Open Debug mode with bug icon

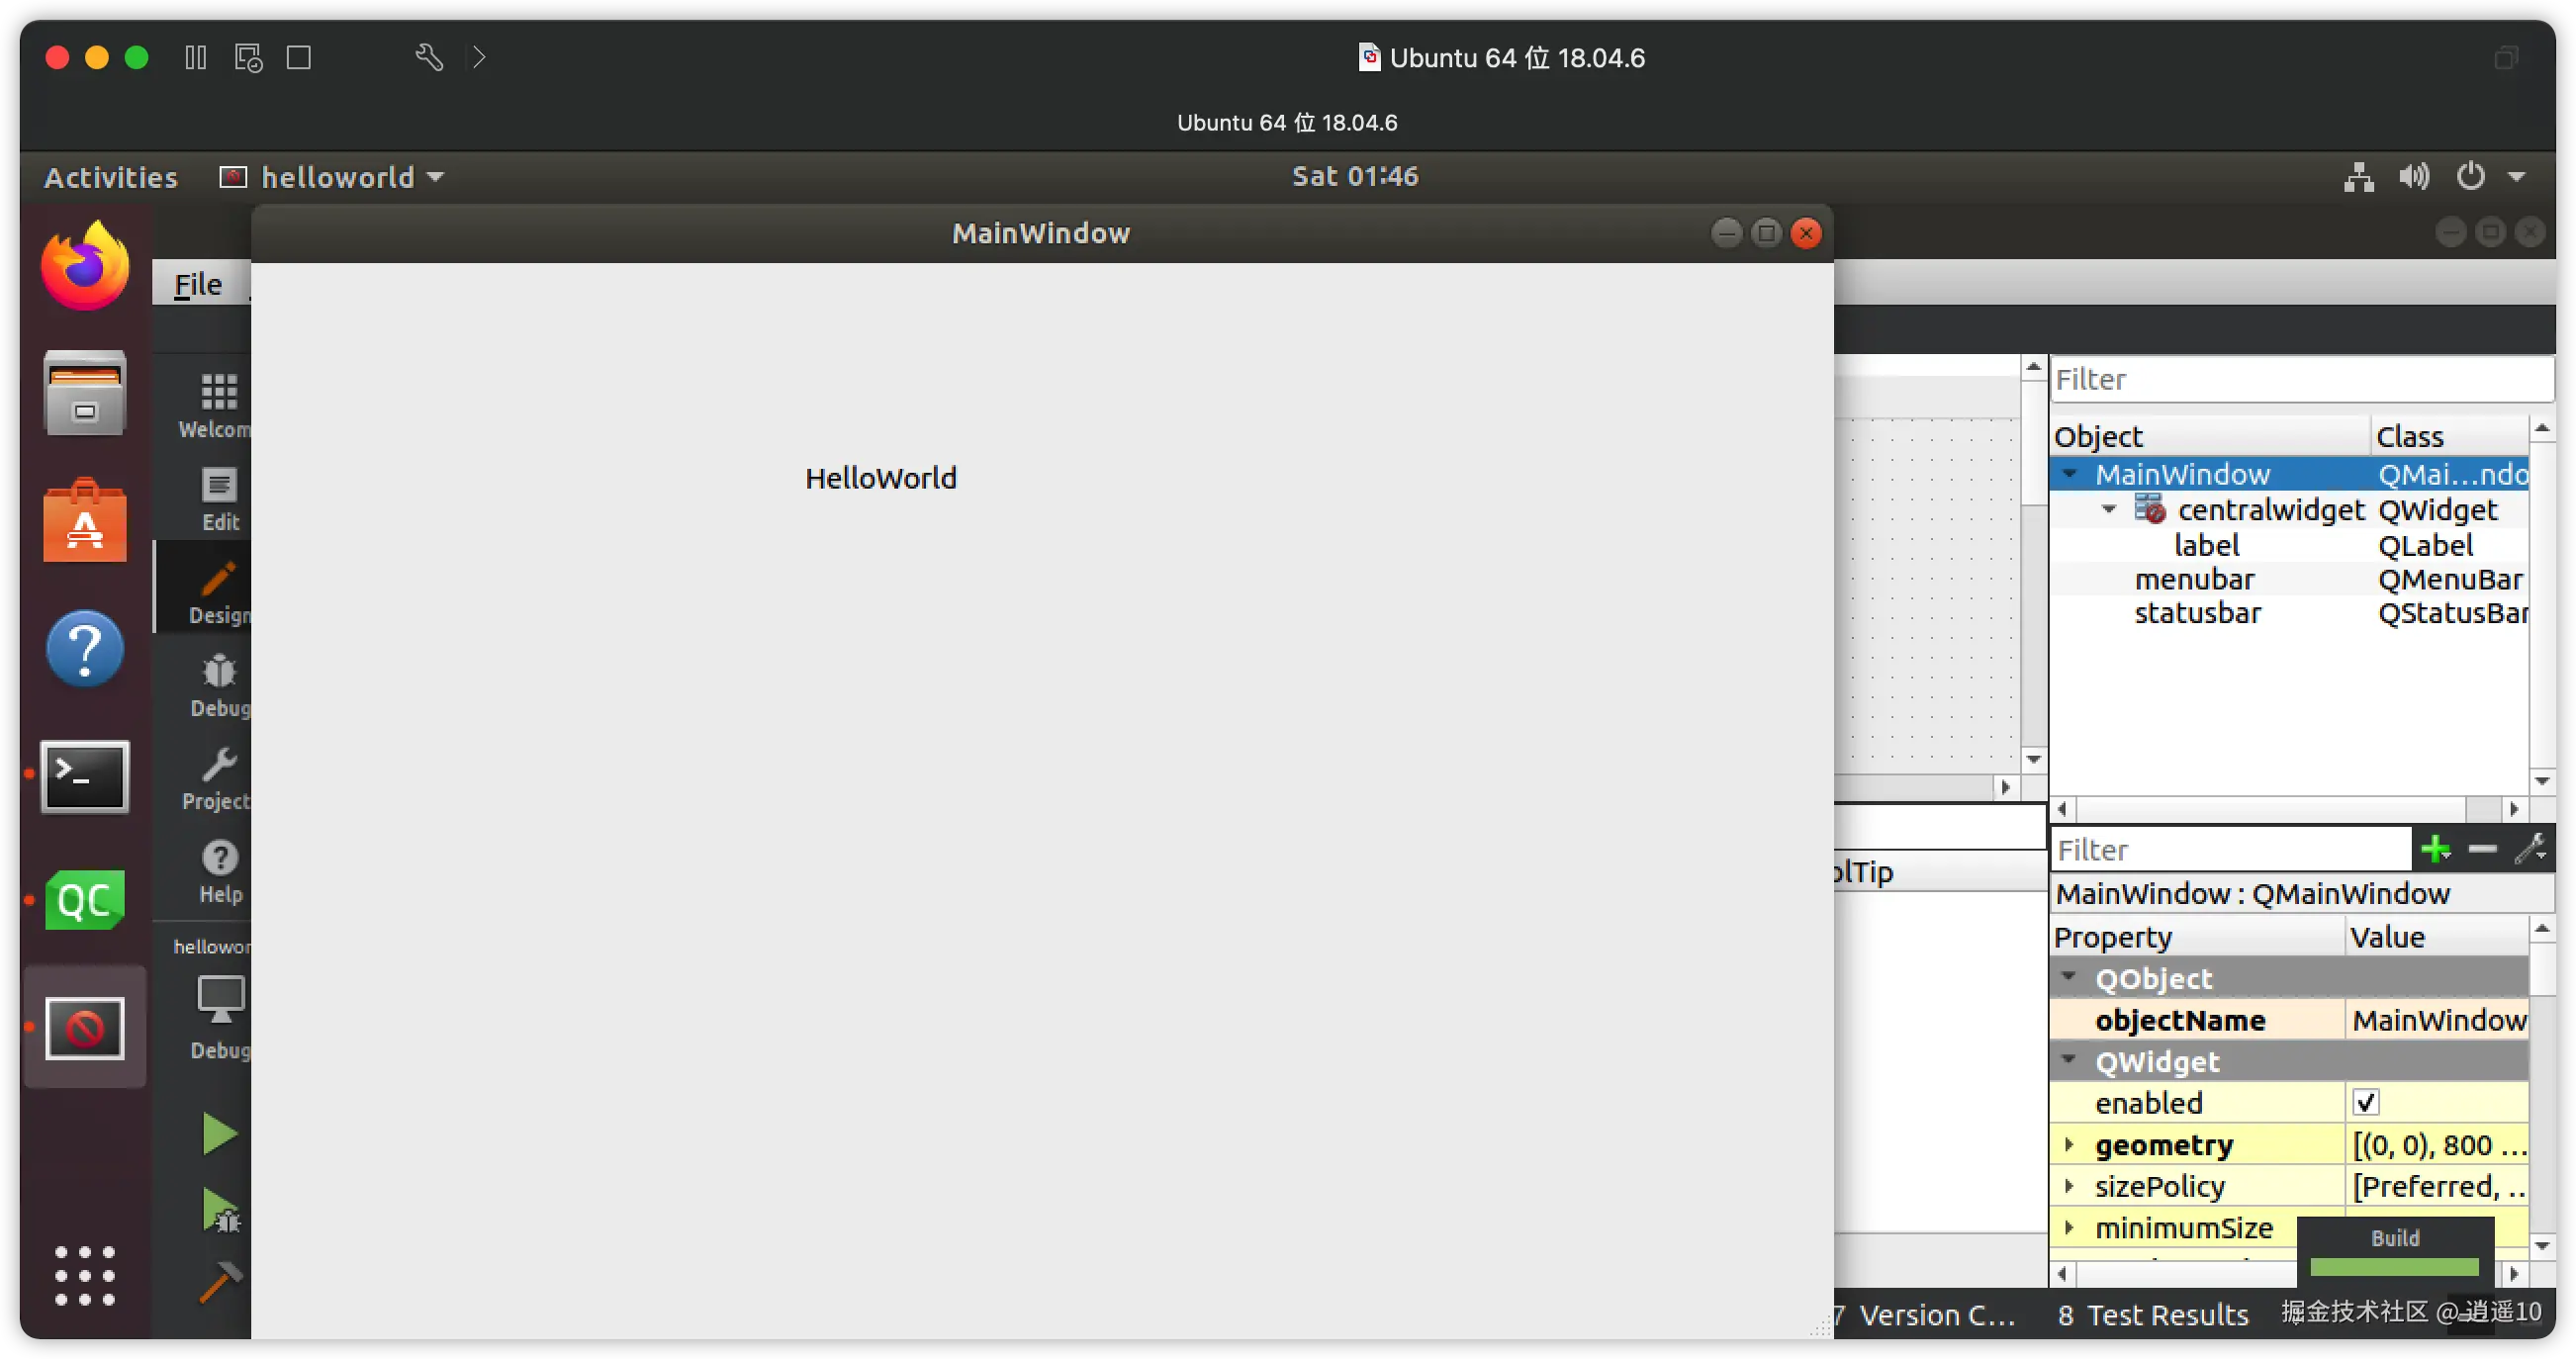(219, 685)
